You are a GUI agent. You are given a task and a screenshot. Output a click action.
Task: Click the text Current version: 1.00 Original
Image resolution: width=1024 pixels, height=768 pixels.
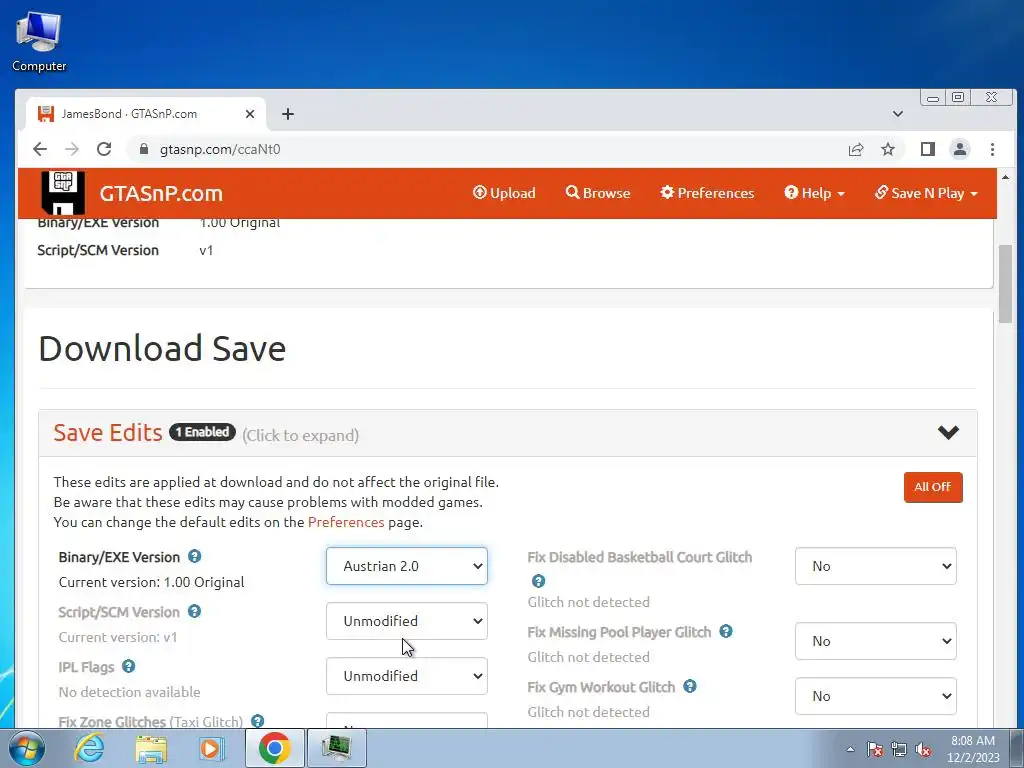coord(152,582)
